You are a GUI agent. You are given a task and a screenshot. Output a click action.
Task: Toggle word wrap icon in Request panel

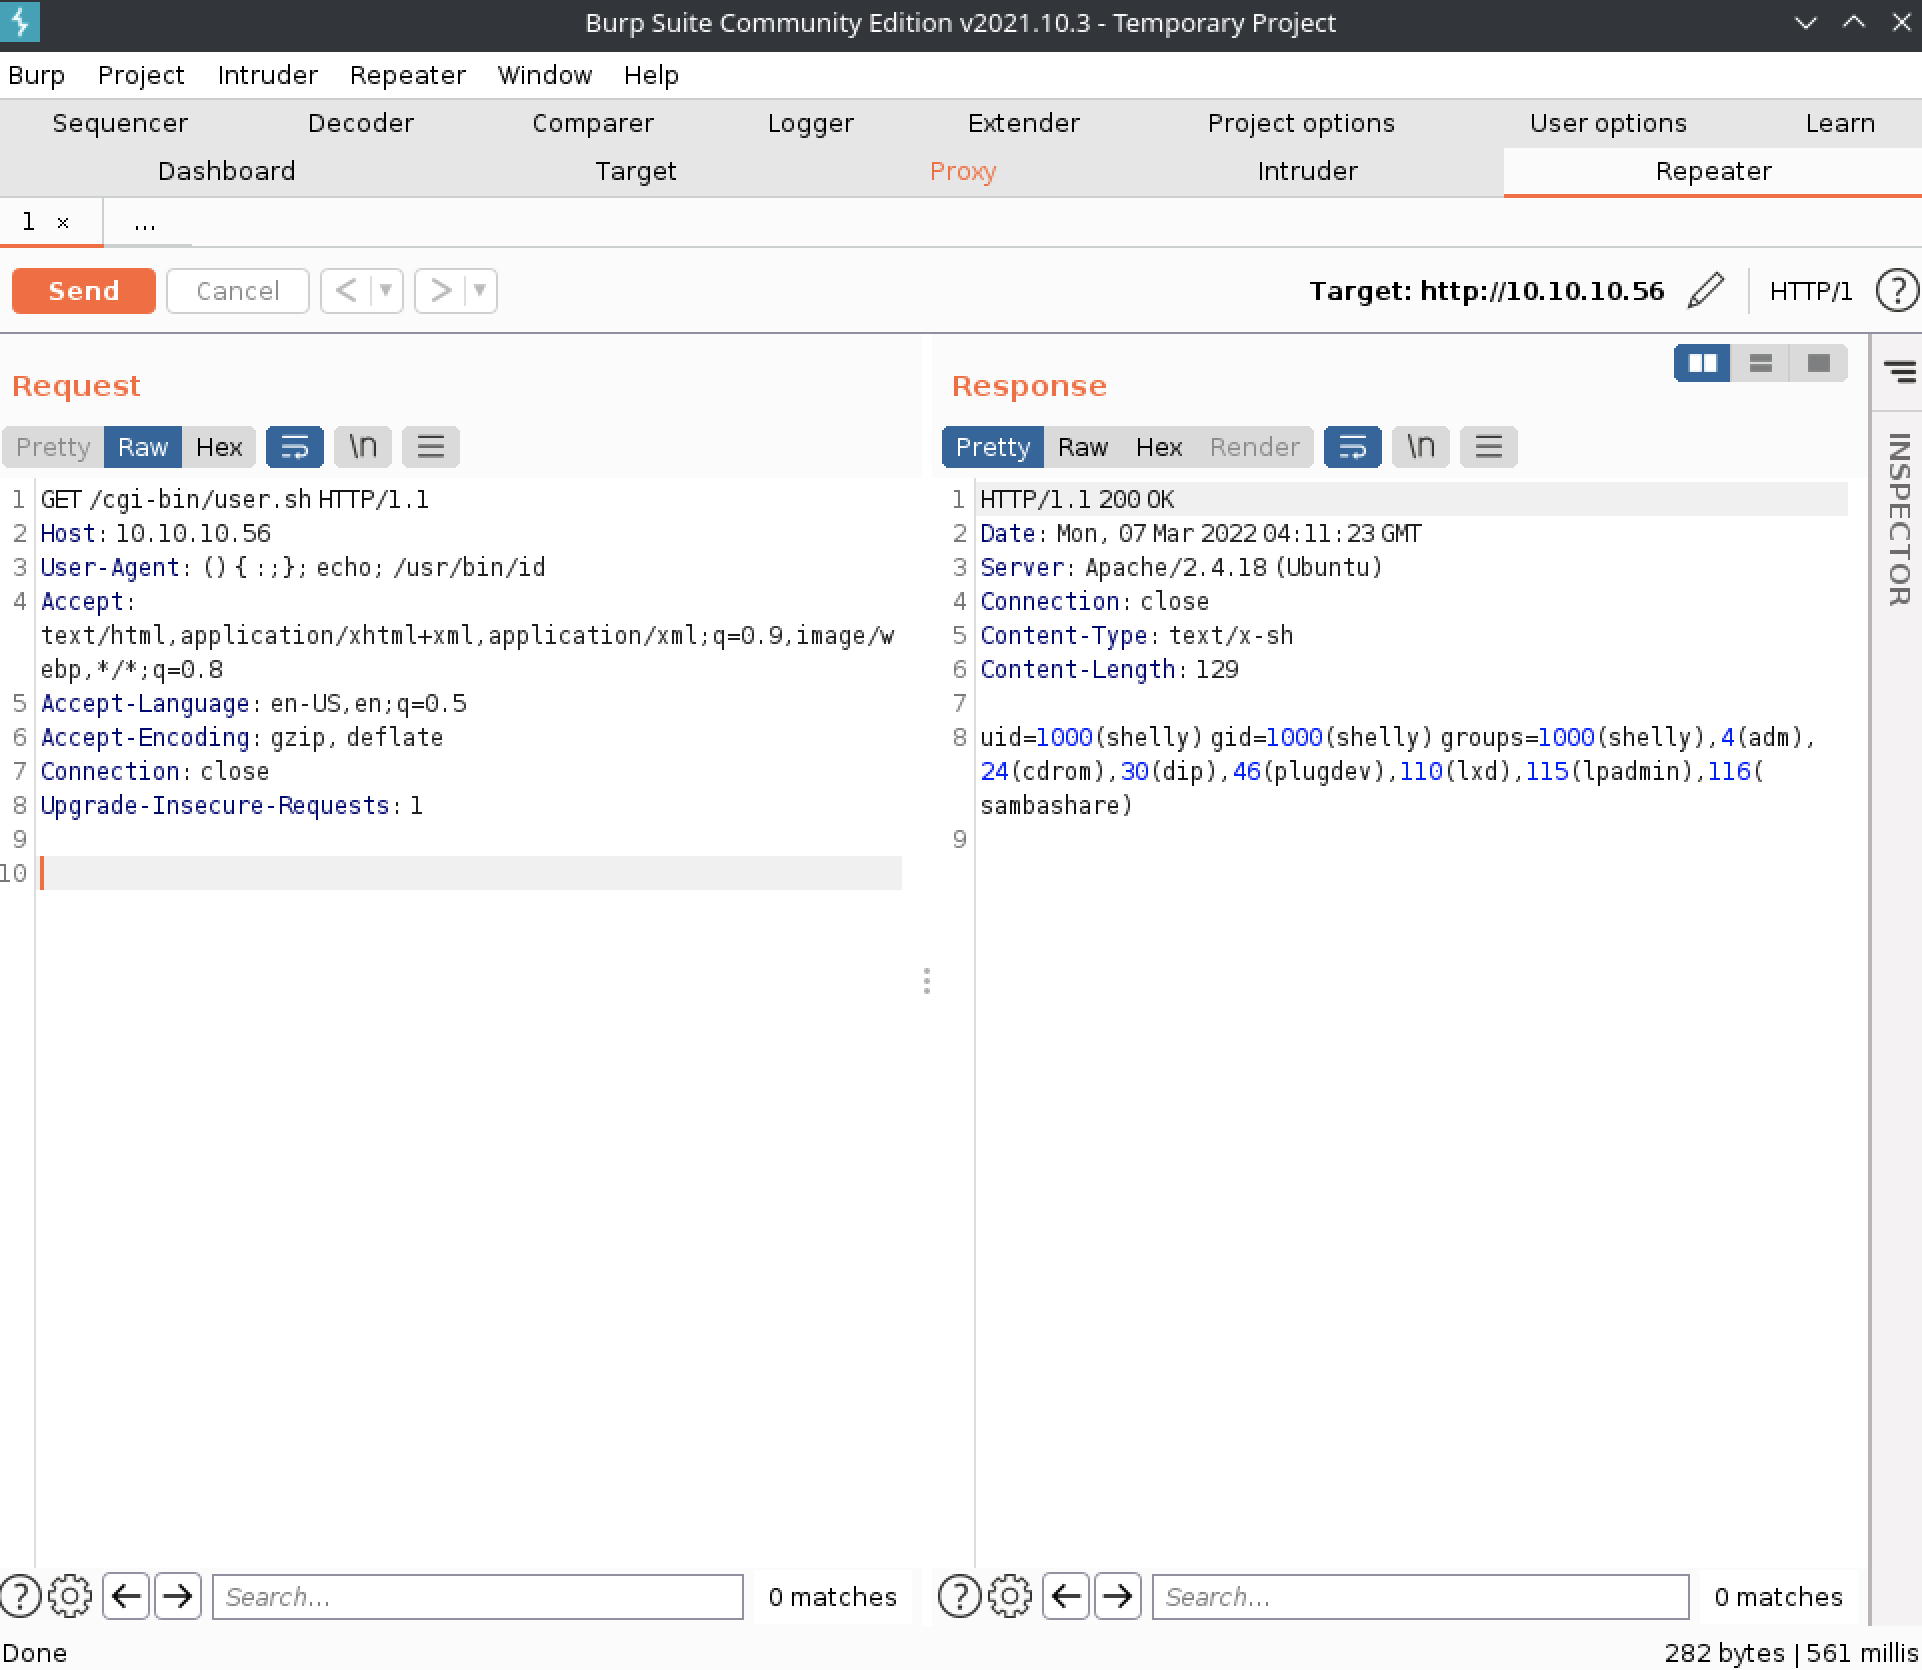[294, 447]
